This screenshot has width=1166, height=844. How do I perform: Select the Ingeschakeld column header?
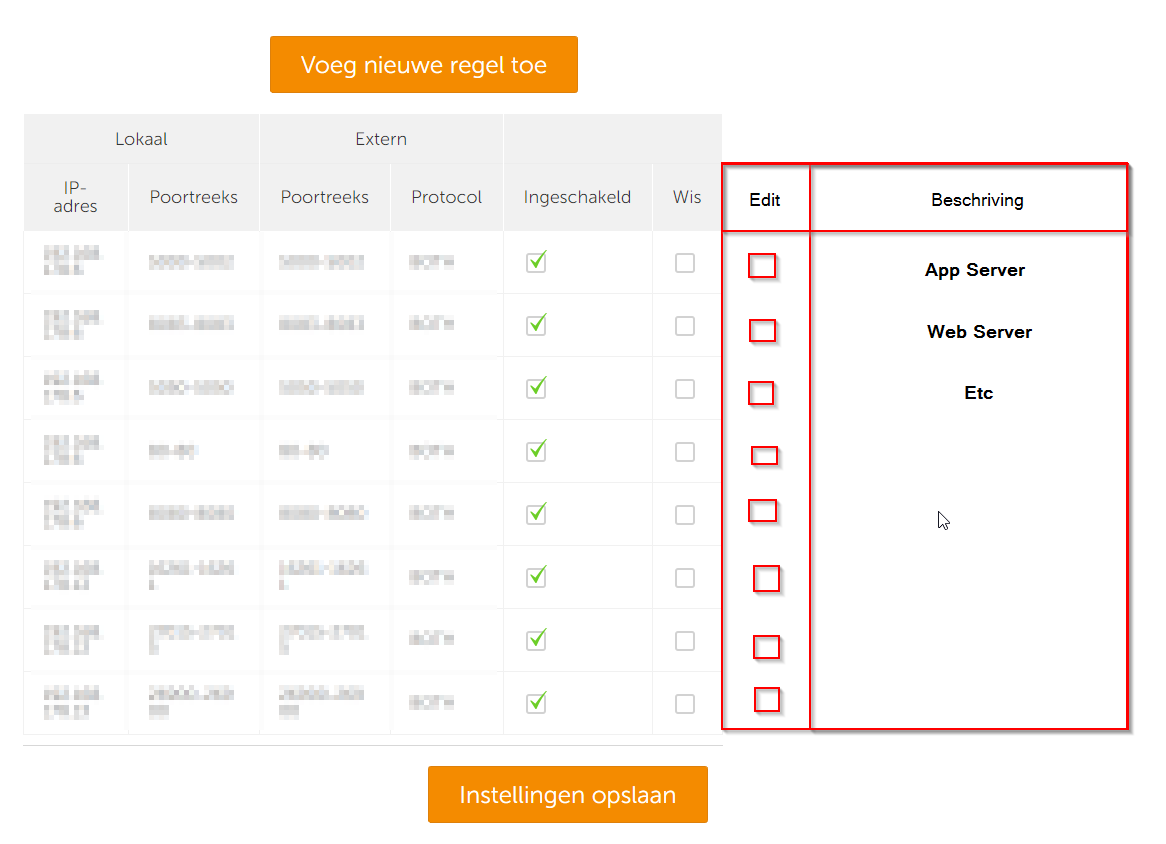pyautogui.click(x=577, y=197)
